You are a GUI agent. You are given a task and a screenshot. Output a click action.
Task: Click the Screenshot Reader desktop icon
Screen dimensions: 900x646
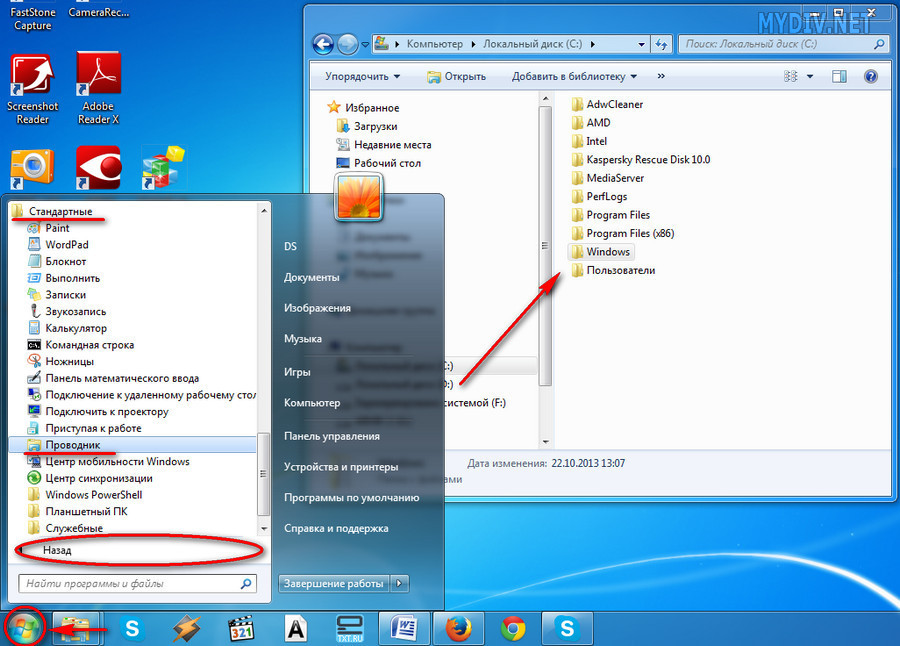[x=32, y=88]
